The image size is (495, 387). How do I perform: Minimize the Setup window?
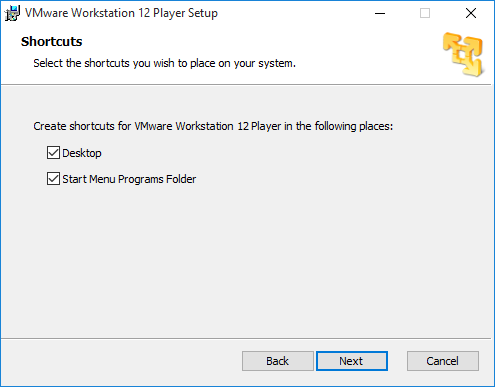380,13
